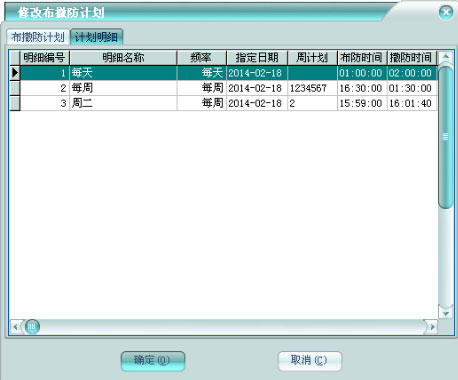The width and height of the screenshot is (458, 380).
Task: Click the horizontal scrollbar left arrow
Action: [x=15, y=327]
